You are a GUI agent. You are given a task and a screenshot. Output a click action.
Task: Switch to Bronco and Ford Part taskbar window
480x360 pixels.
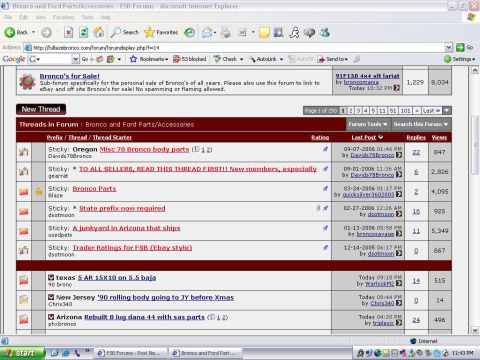click(206, 353)
